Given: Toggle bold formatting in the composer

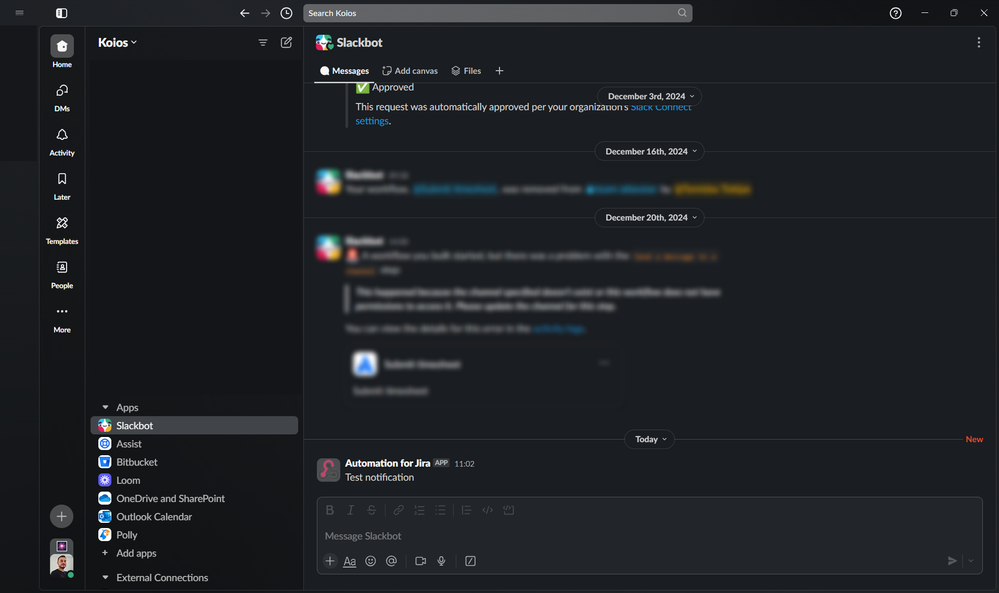Looking at the screenshot, I should pyautogui.click(x=329, y=510).
